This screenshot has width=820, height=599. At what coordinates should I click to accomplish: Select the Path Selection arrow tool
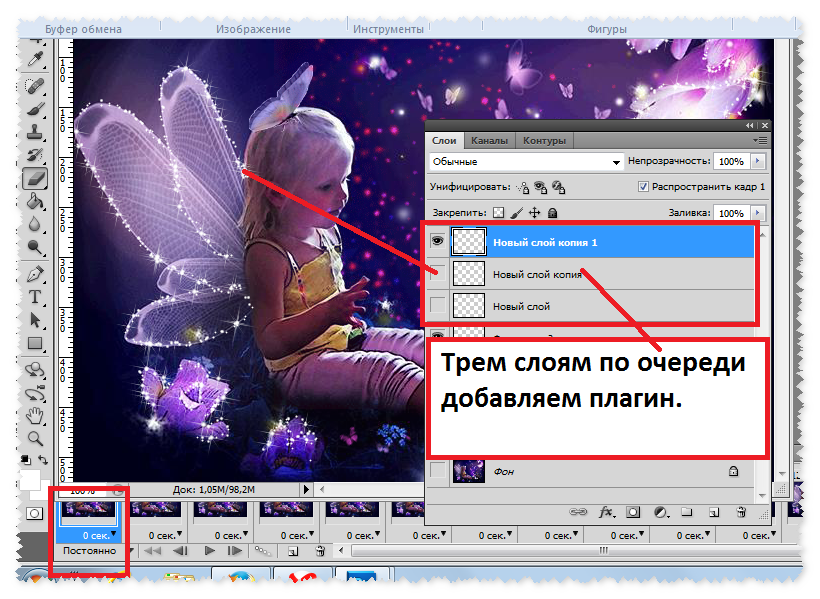[x=35, y=320]
